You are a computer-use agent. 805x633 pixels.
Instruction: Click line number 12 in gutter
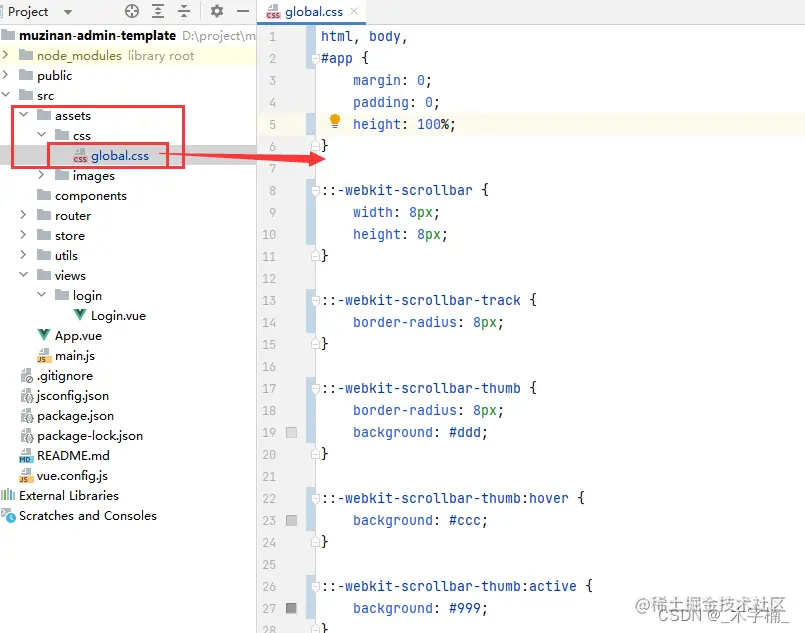269,278
